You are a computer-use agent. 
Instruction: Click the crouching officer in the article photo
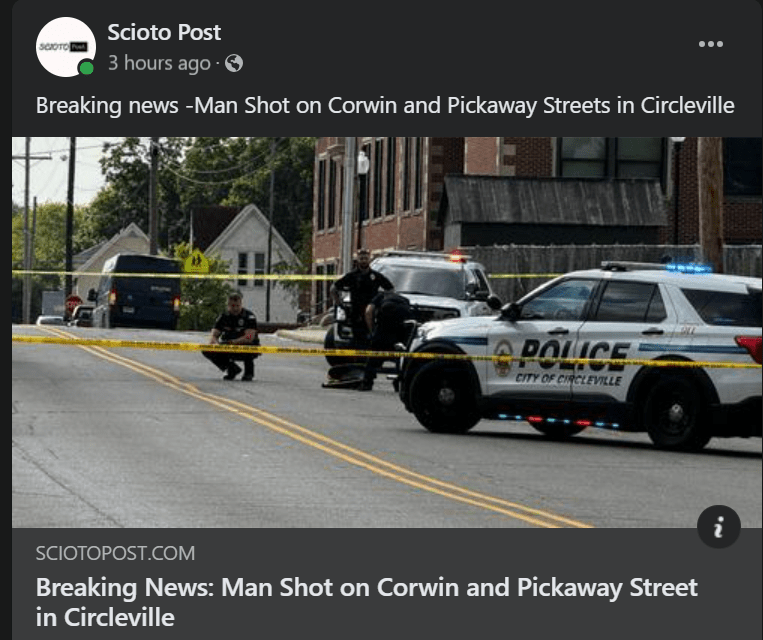[x=232, y=336]
